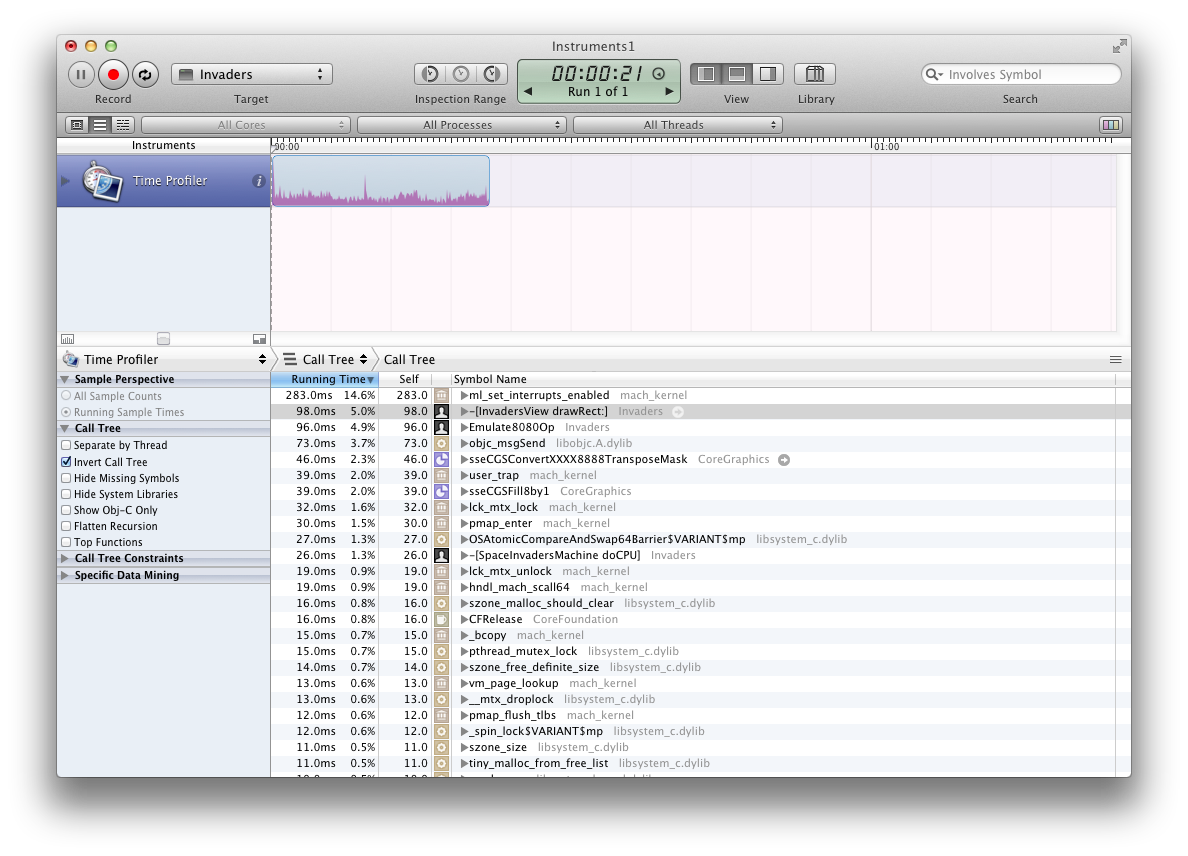Collapse the Sample Perspective section
Viewport: 1188px width, 856px height.
(65, 380)
